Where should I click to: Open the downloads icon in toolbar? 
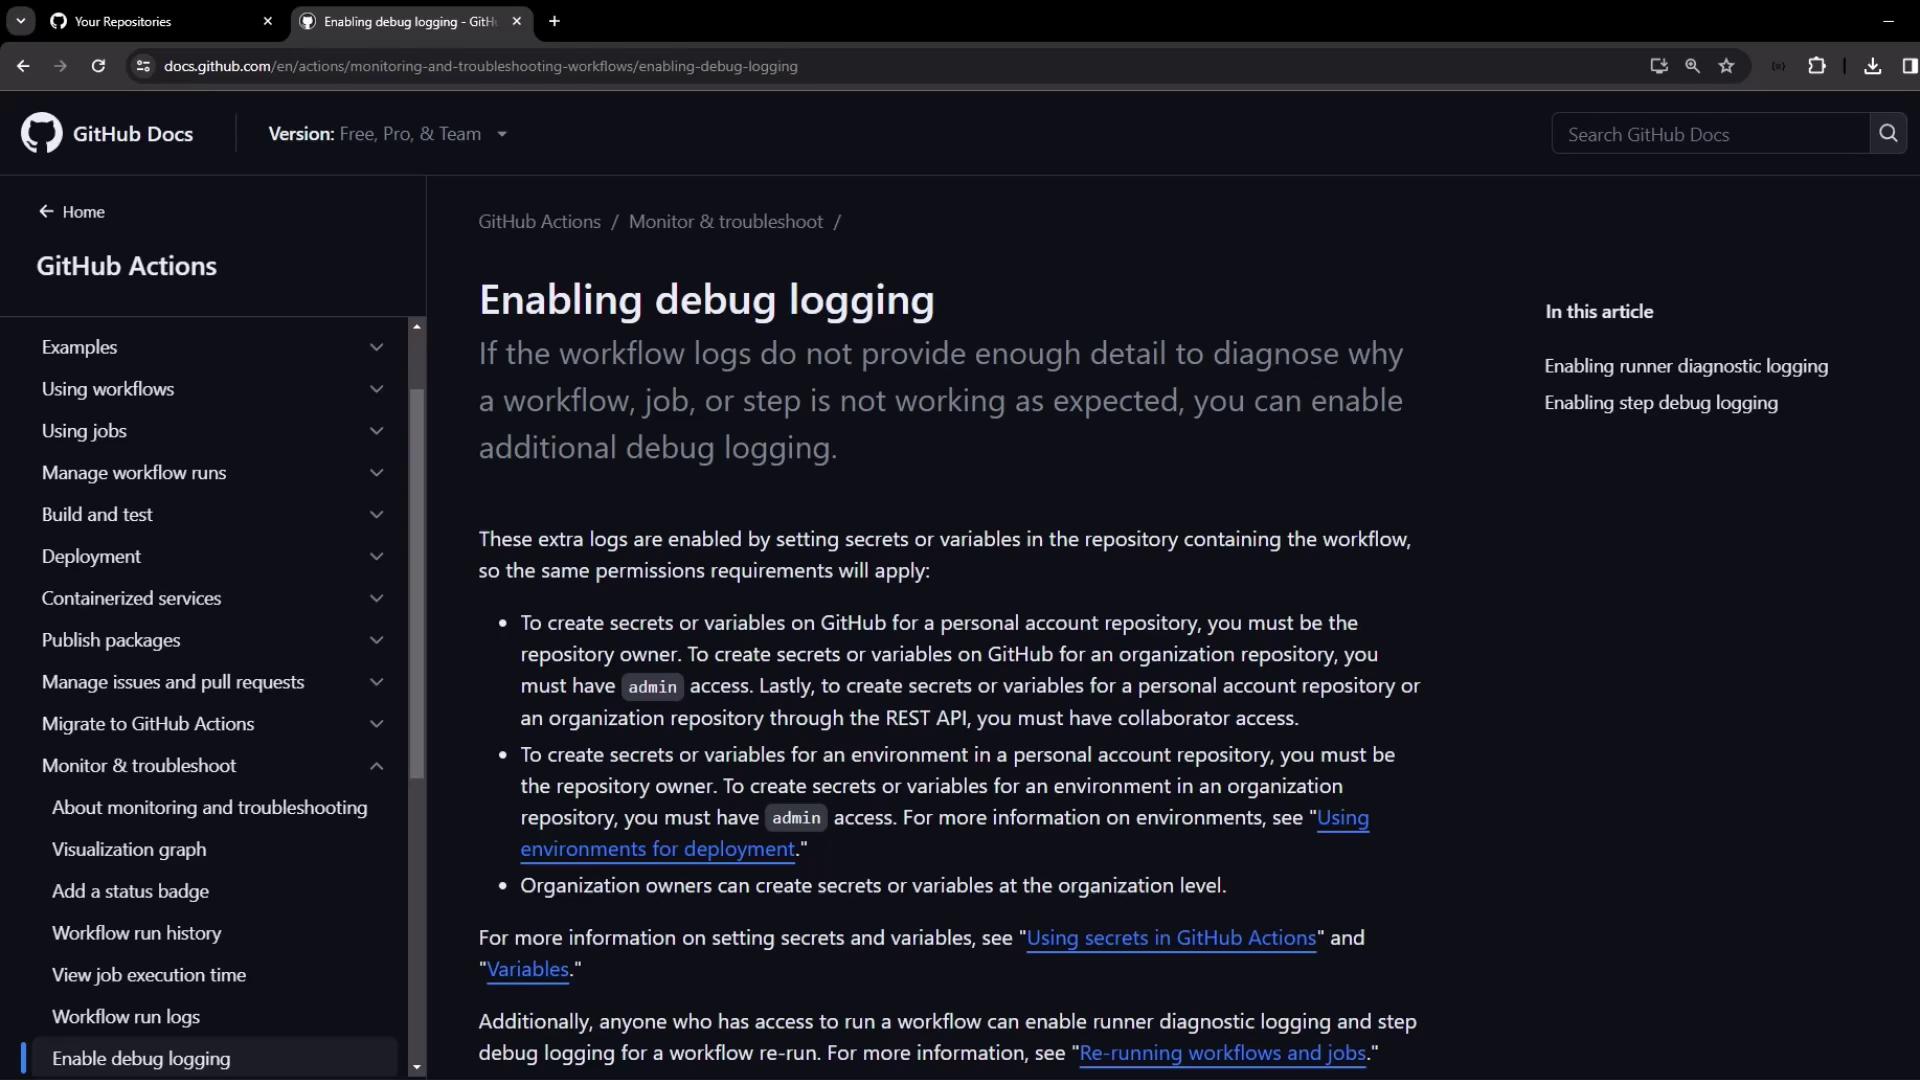[x=1873, y=66]
